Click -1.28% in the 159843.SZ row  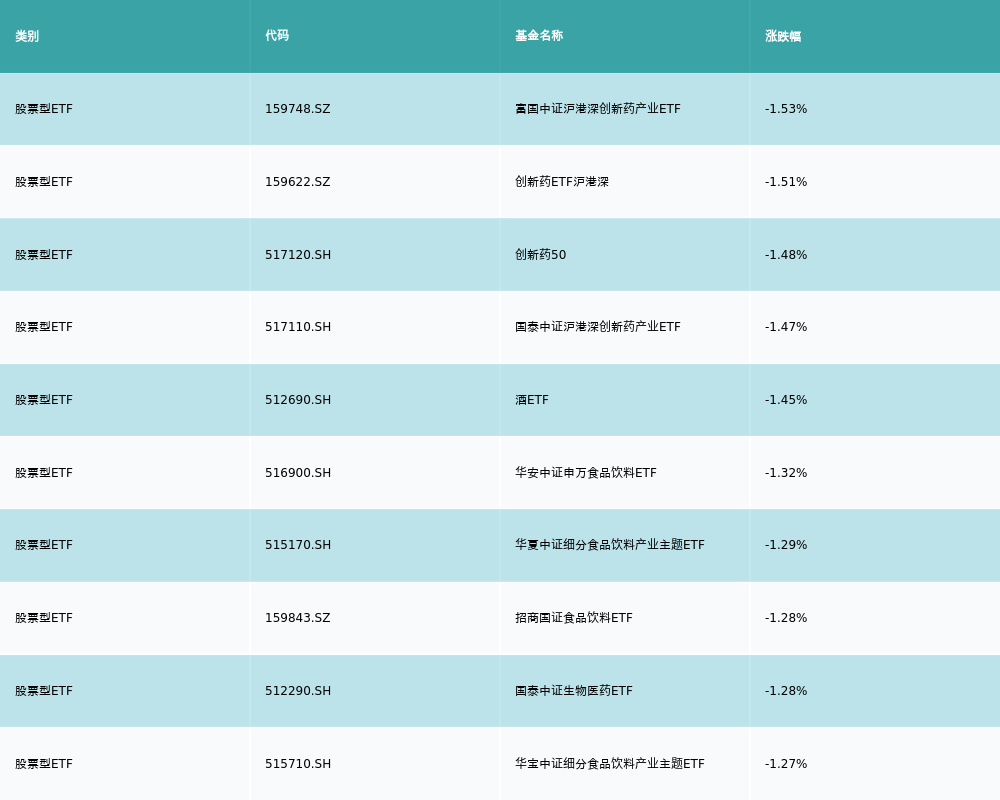point(786,618)
